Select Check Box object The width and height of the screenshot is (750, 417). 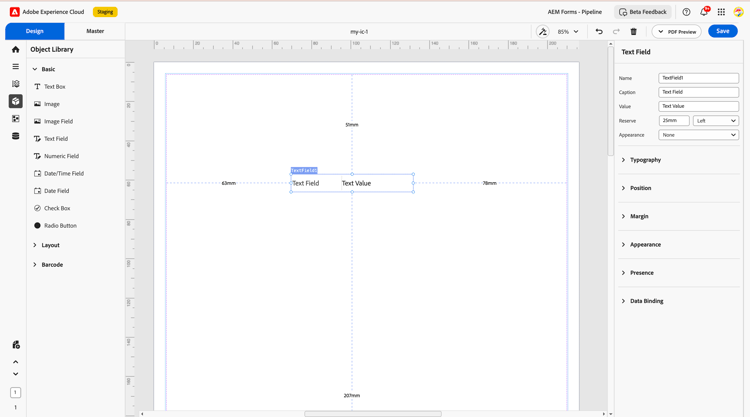[x=52, y=208]
